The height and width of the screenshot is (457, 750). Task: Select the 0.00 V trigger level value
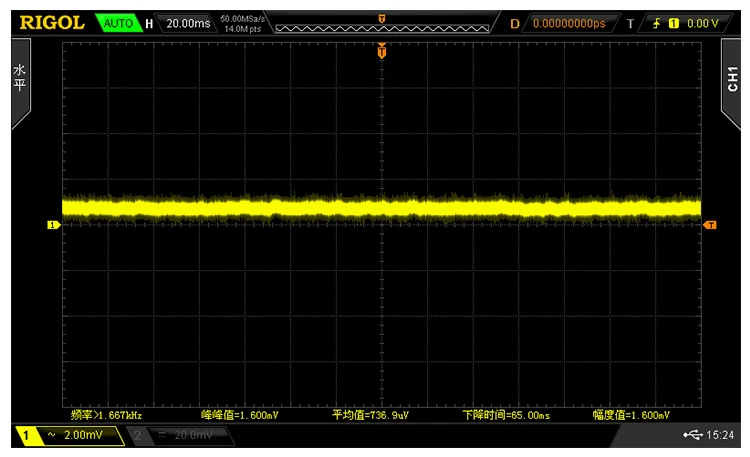point(703,23)
